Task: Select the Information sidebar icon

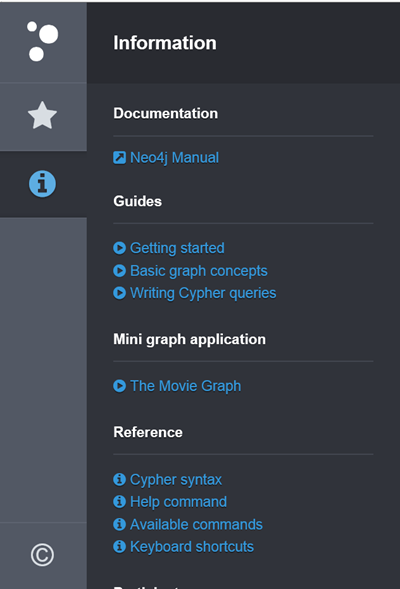Action: point(42,184)
